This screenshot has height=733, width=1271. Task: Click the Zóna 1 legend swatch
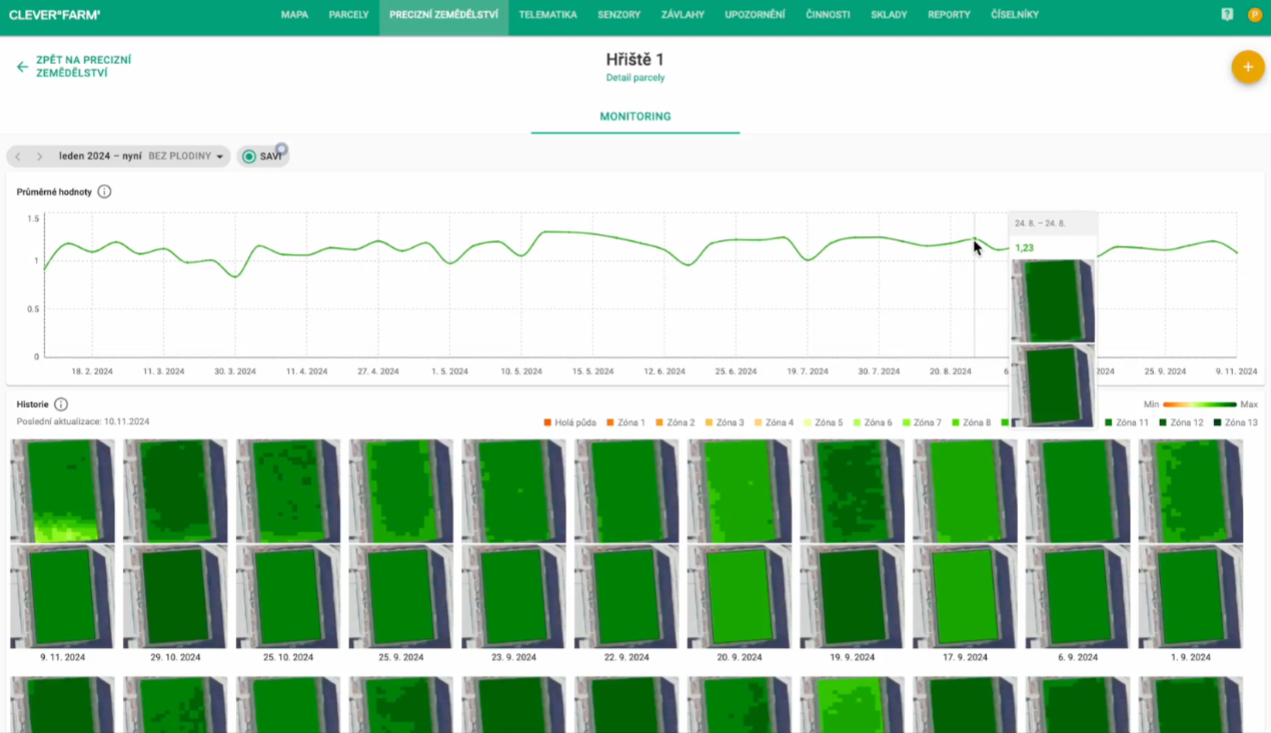click(611, 423)
